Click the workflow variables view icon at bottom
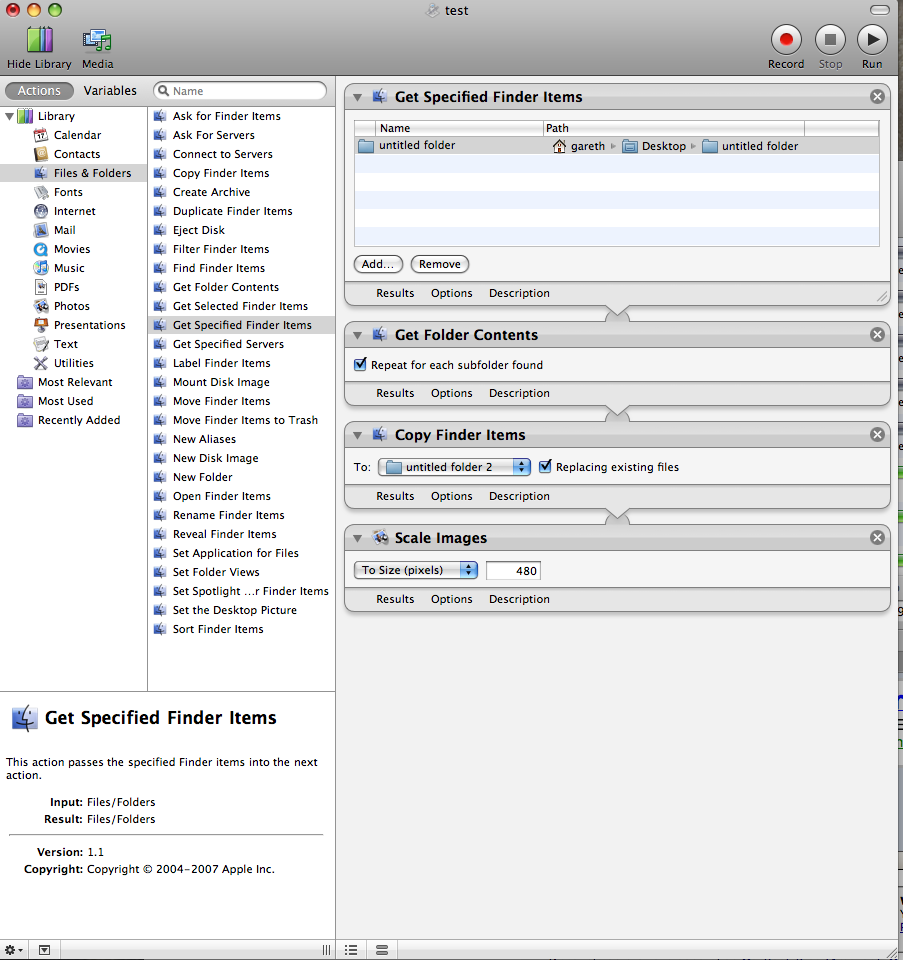Image resolution: width=903 pixels, height=960 pixels. (382, 950)
